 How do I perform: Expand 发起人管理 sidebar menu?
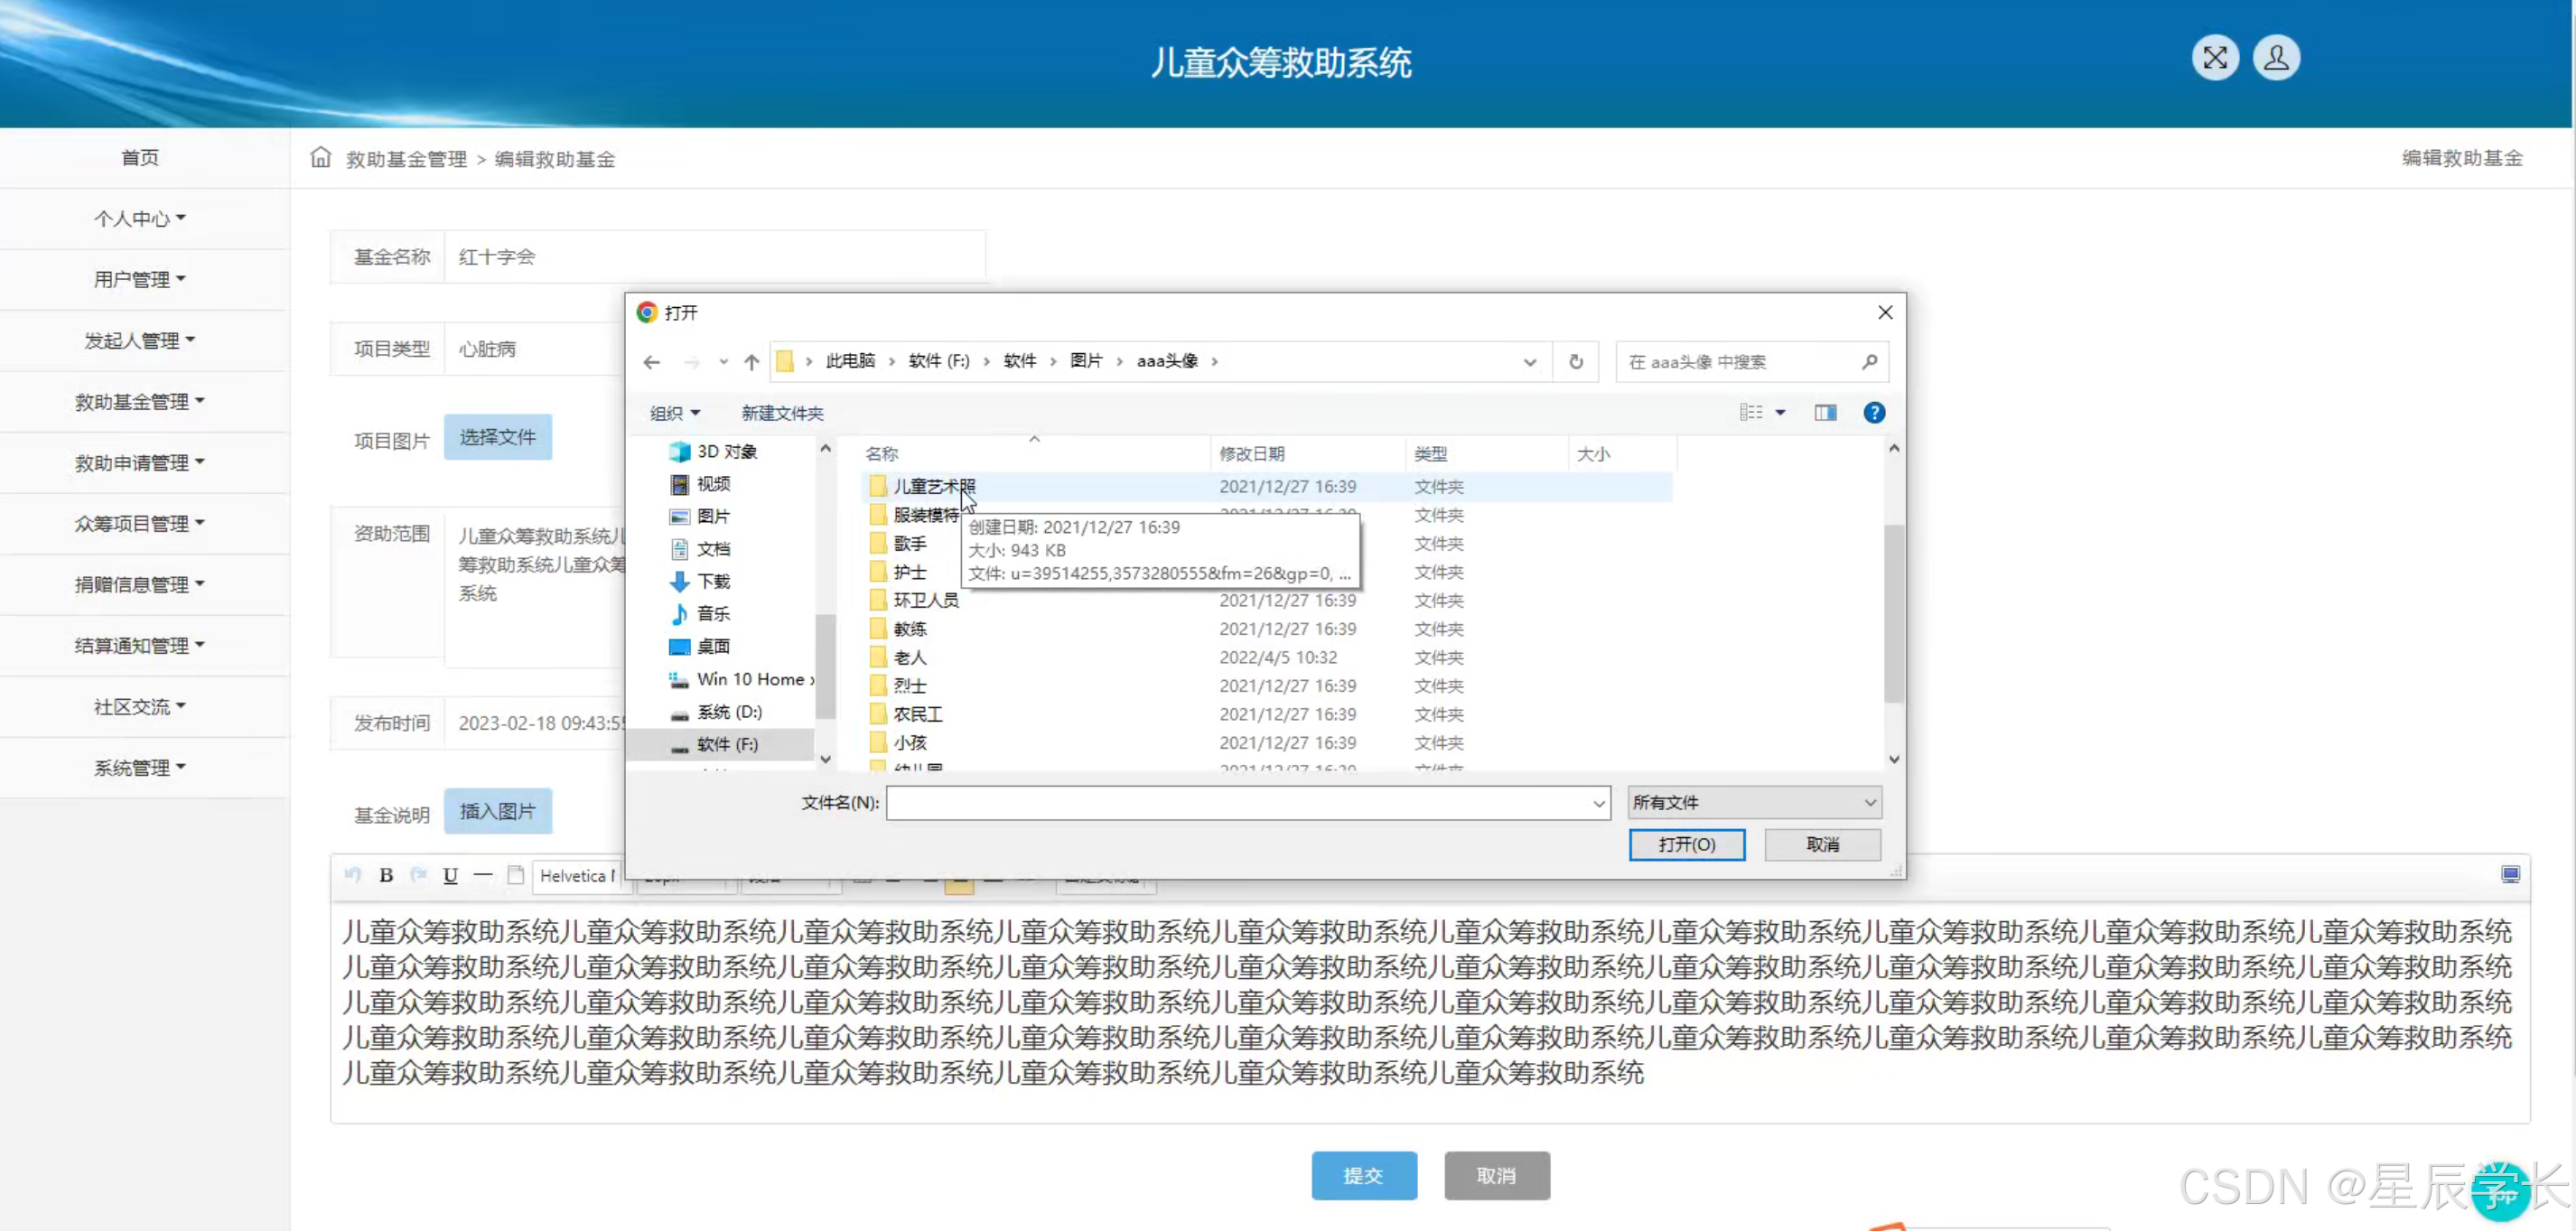(x=140, y=341)
